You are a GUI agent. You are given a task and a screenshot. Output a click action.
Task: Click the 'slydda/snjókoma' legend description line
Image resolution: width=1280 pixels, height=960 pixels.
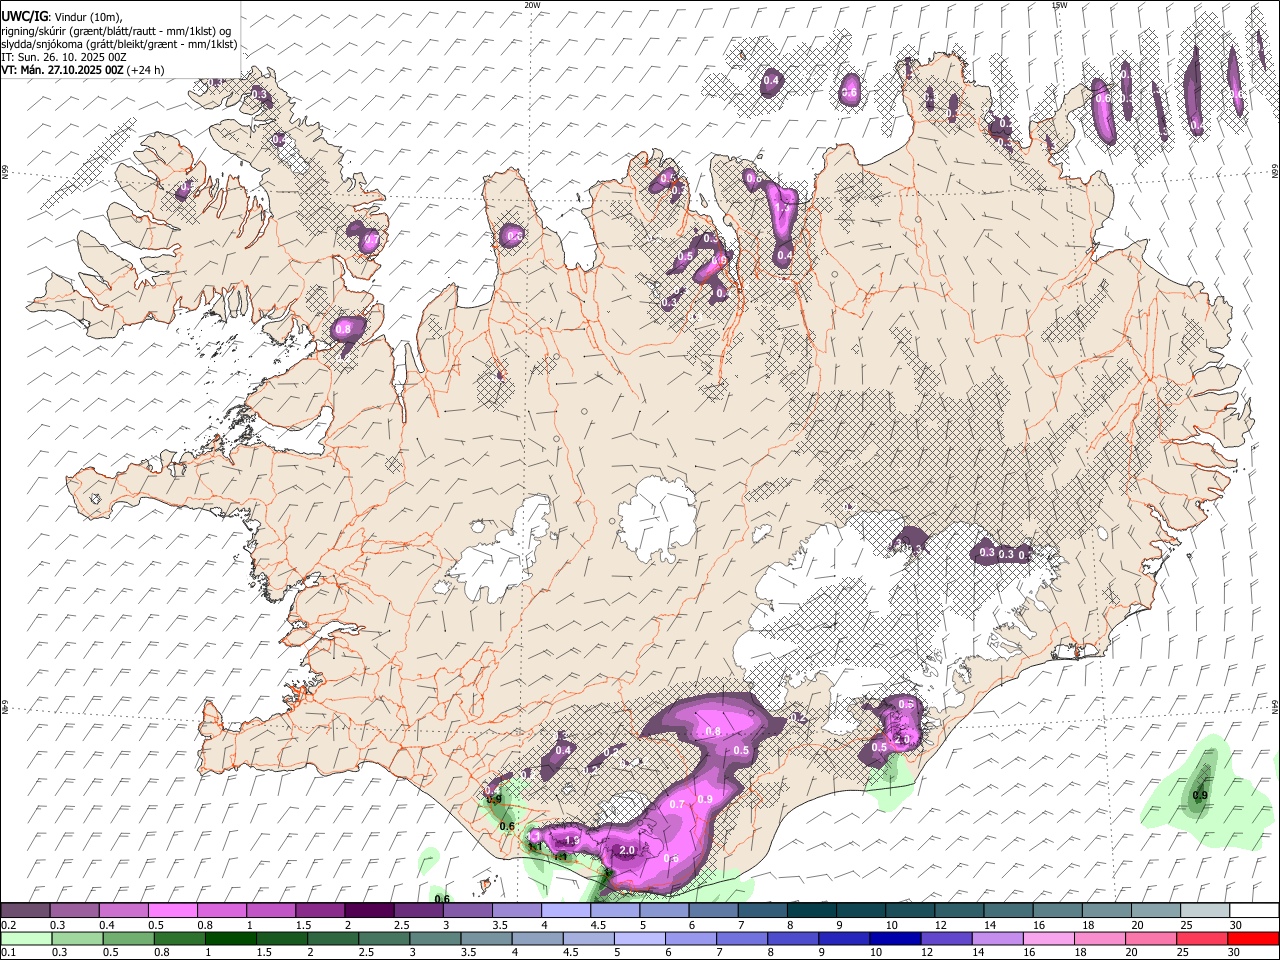[119, 44]
